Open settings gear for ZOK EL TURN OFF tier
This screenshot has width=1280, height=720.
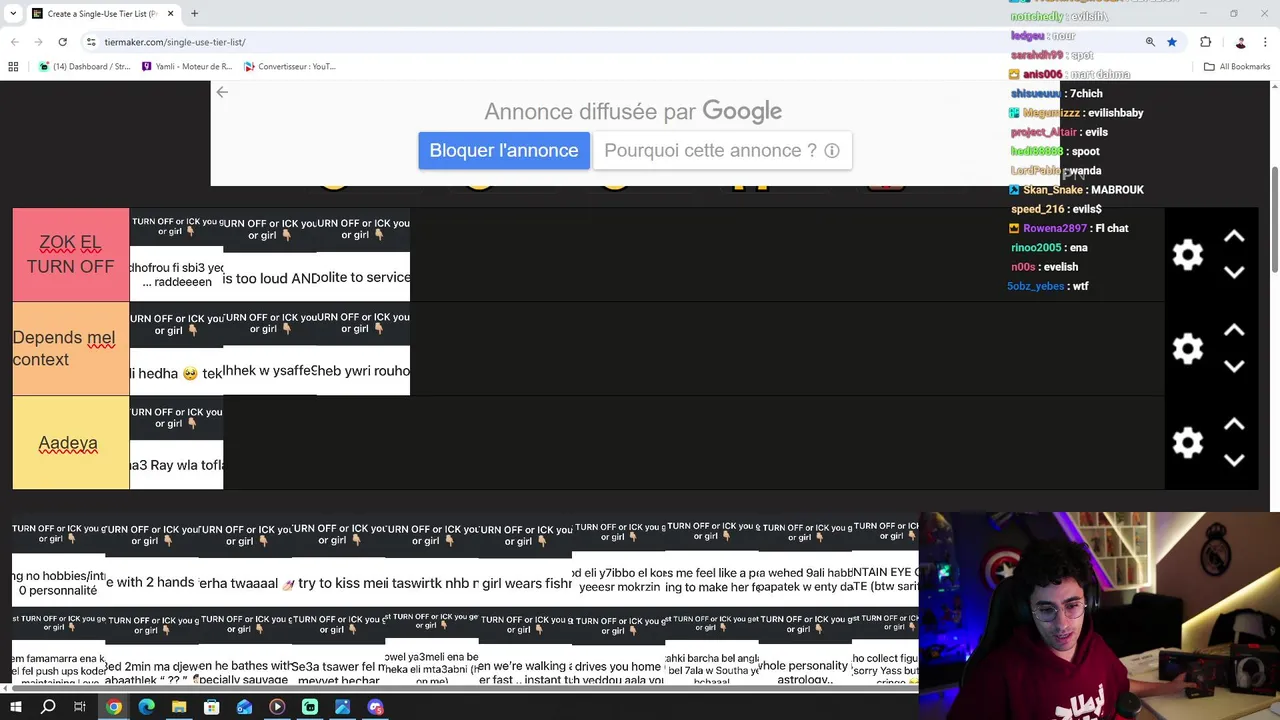[1188, 255]
